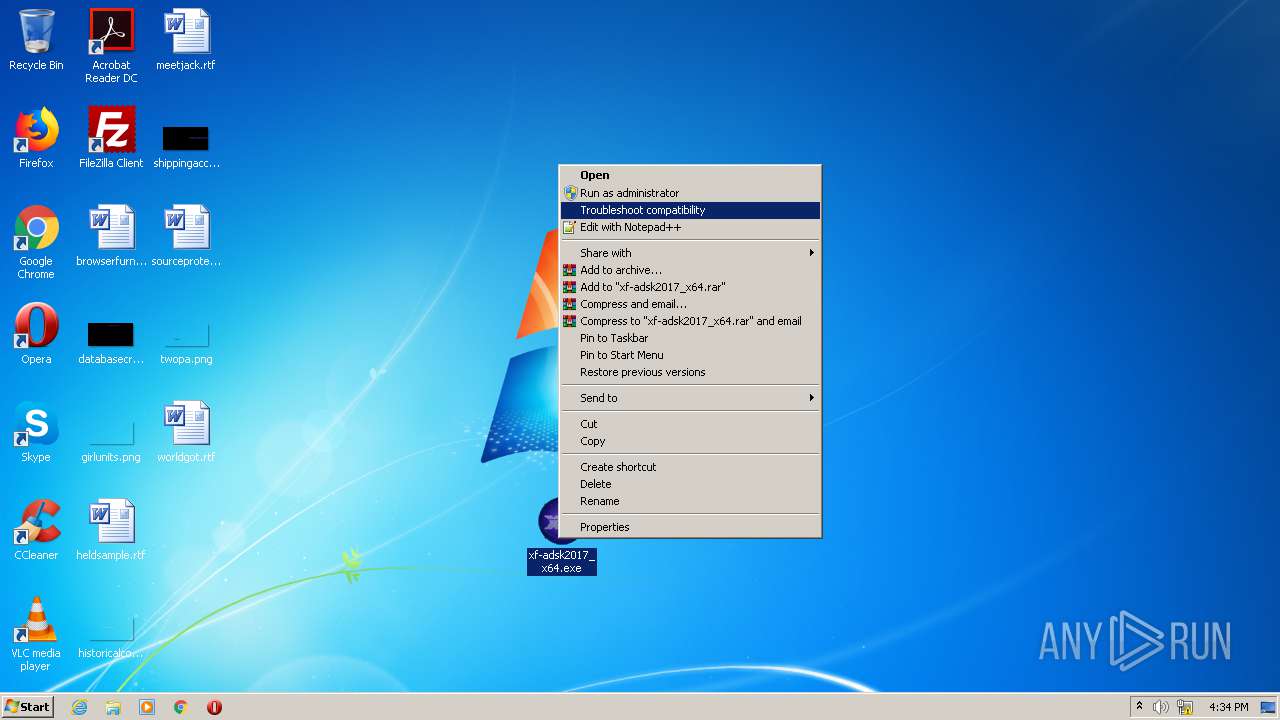The image size is (1280, 720).
Task: Choose Rename in the context menu
Action: (691, 501)
